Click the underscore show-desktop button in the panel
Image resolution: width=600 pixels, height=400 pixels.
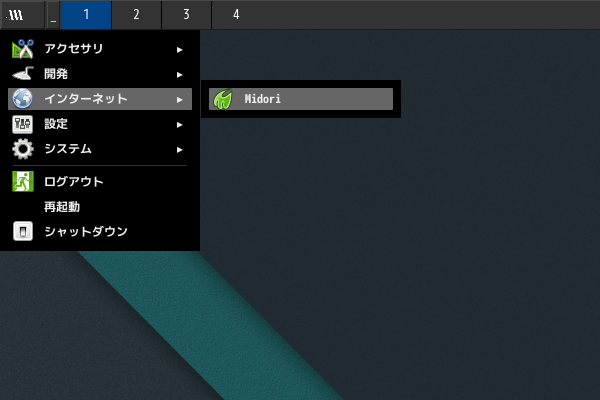pyautogui.click(x=53, y=15)
